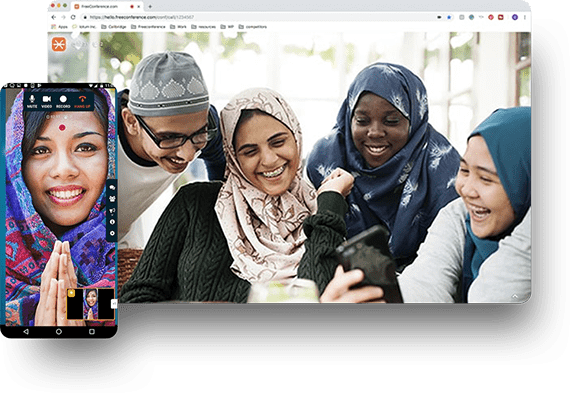Tap the self-view thumbnail on the phone
Image resolution: width=570 pixels, height=394 pixels.
tap(91, 304)
